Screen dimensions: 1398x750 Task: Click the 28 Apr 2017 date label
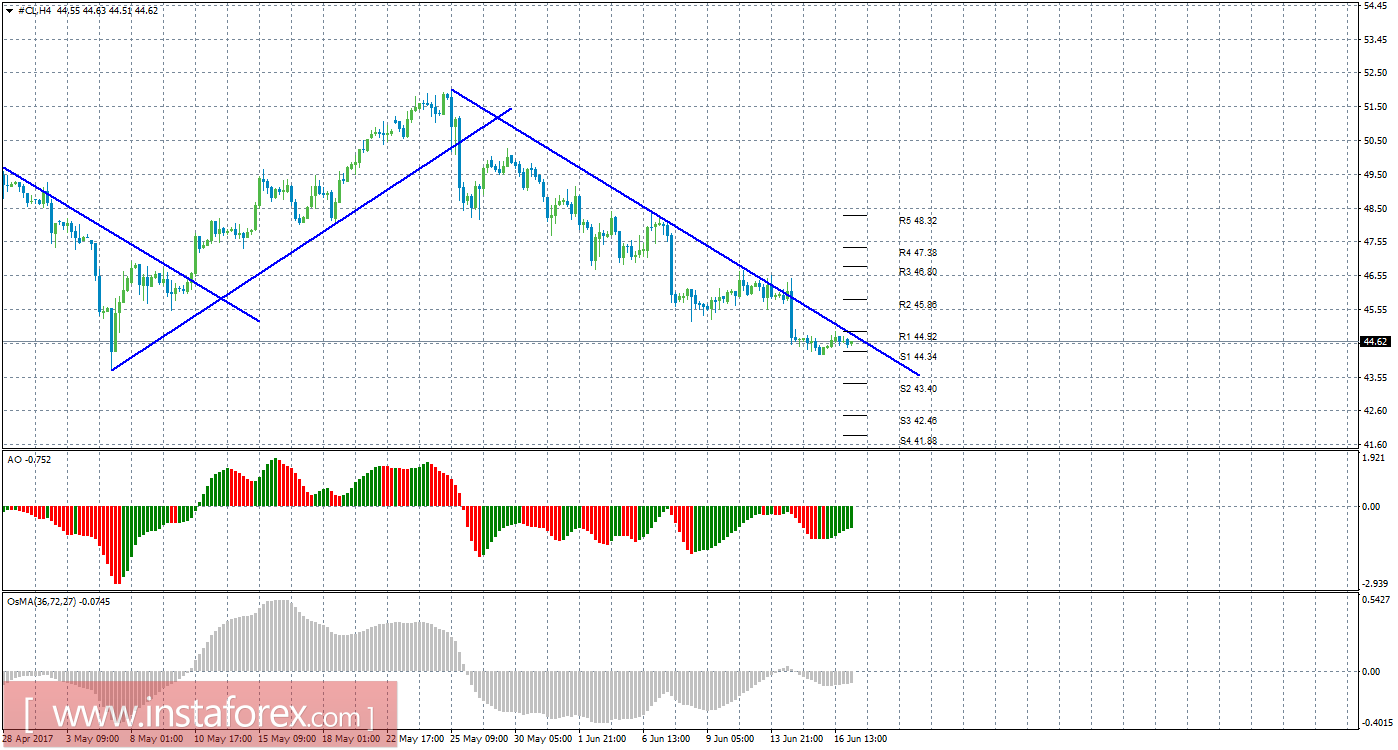[x=28, y=740]
